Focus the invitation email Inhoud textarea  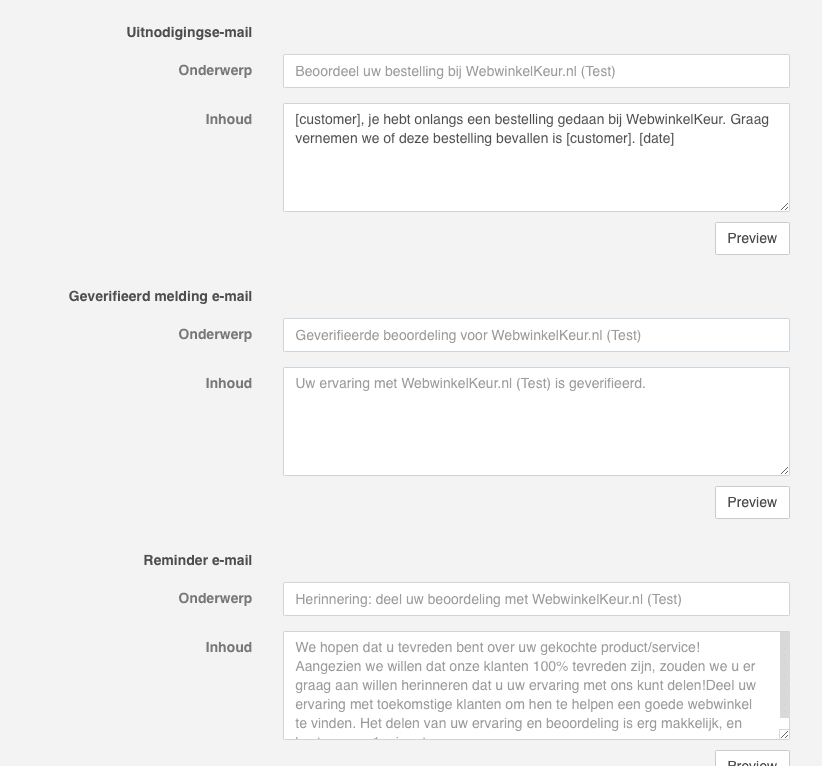click(x=536, y=170)
